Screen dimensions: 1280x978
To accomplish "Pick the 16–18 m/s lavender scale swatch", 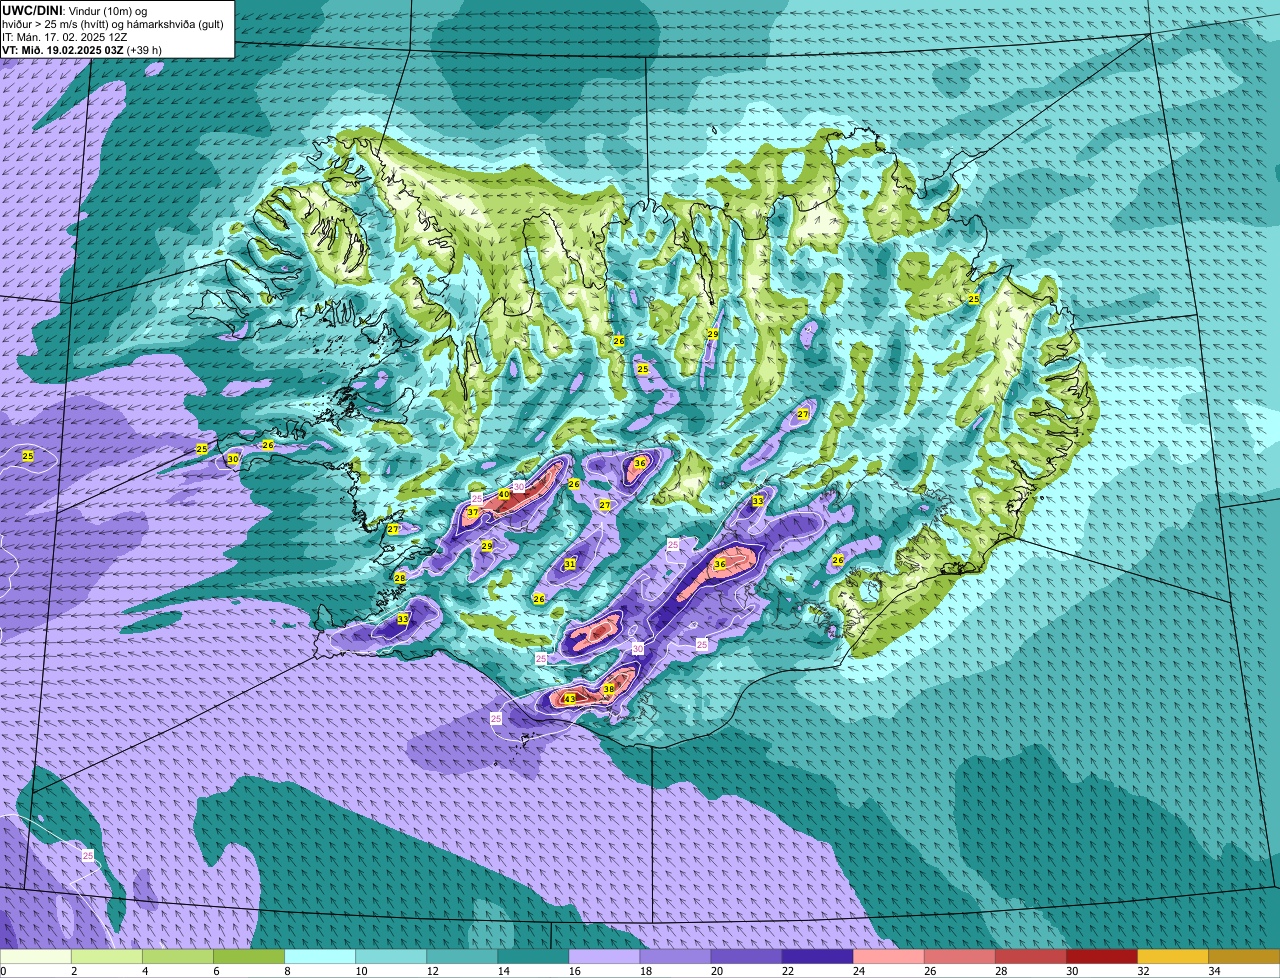I will [x=604, y=956].
